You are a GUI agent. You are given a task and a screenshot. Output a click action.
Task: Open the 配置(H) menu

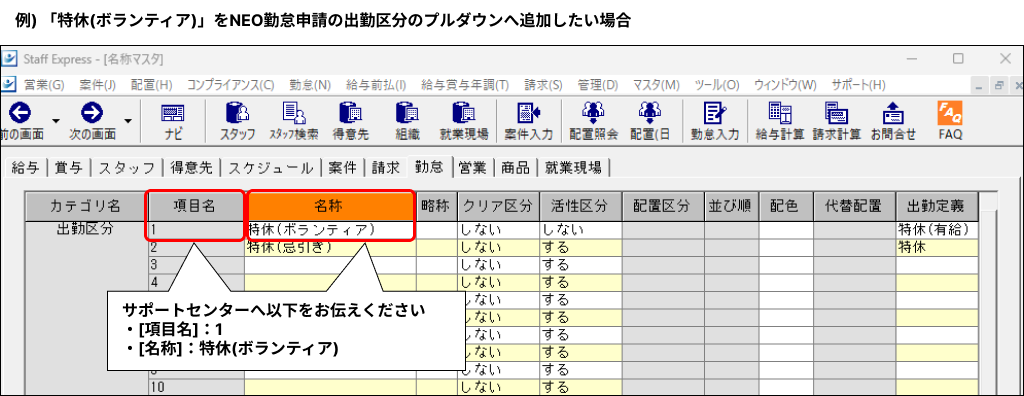point(151,85)
